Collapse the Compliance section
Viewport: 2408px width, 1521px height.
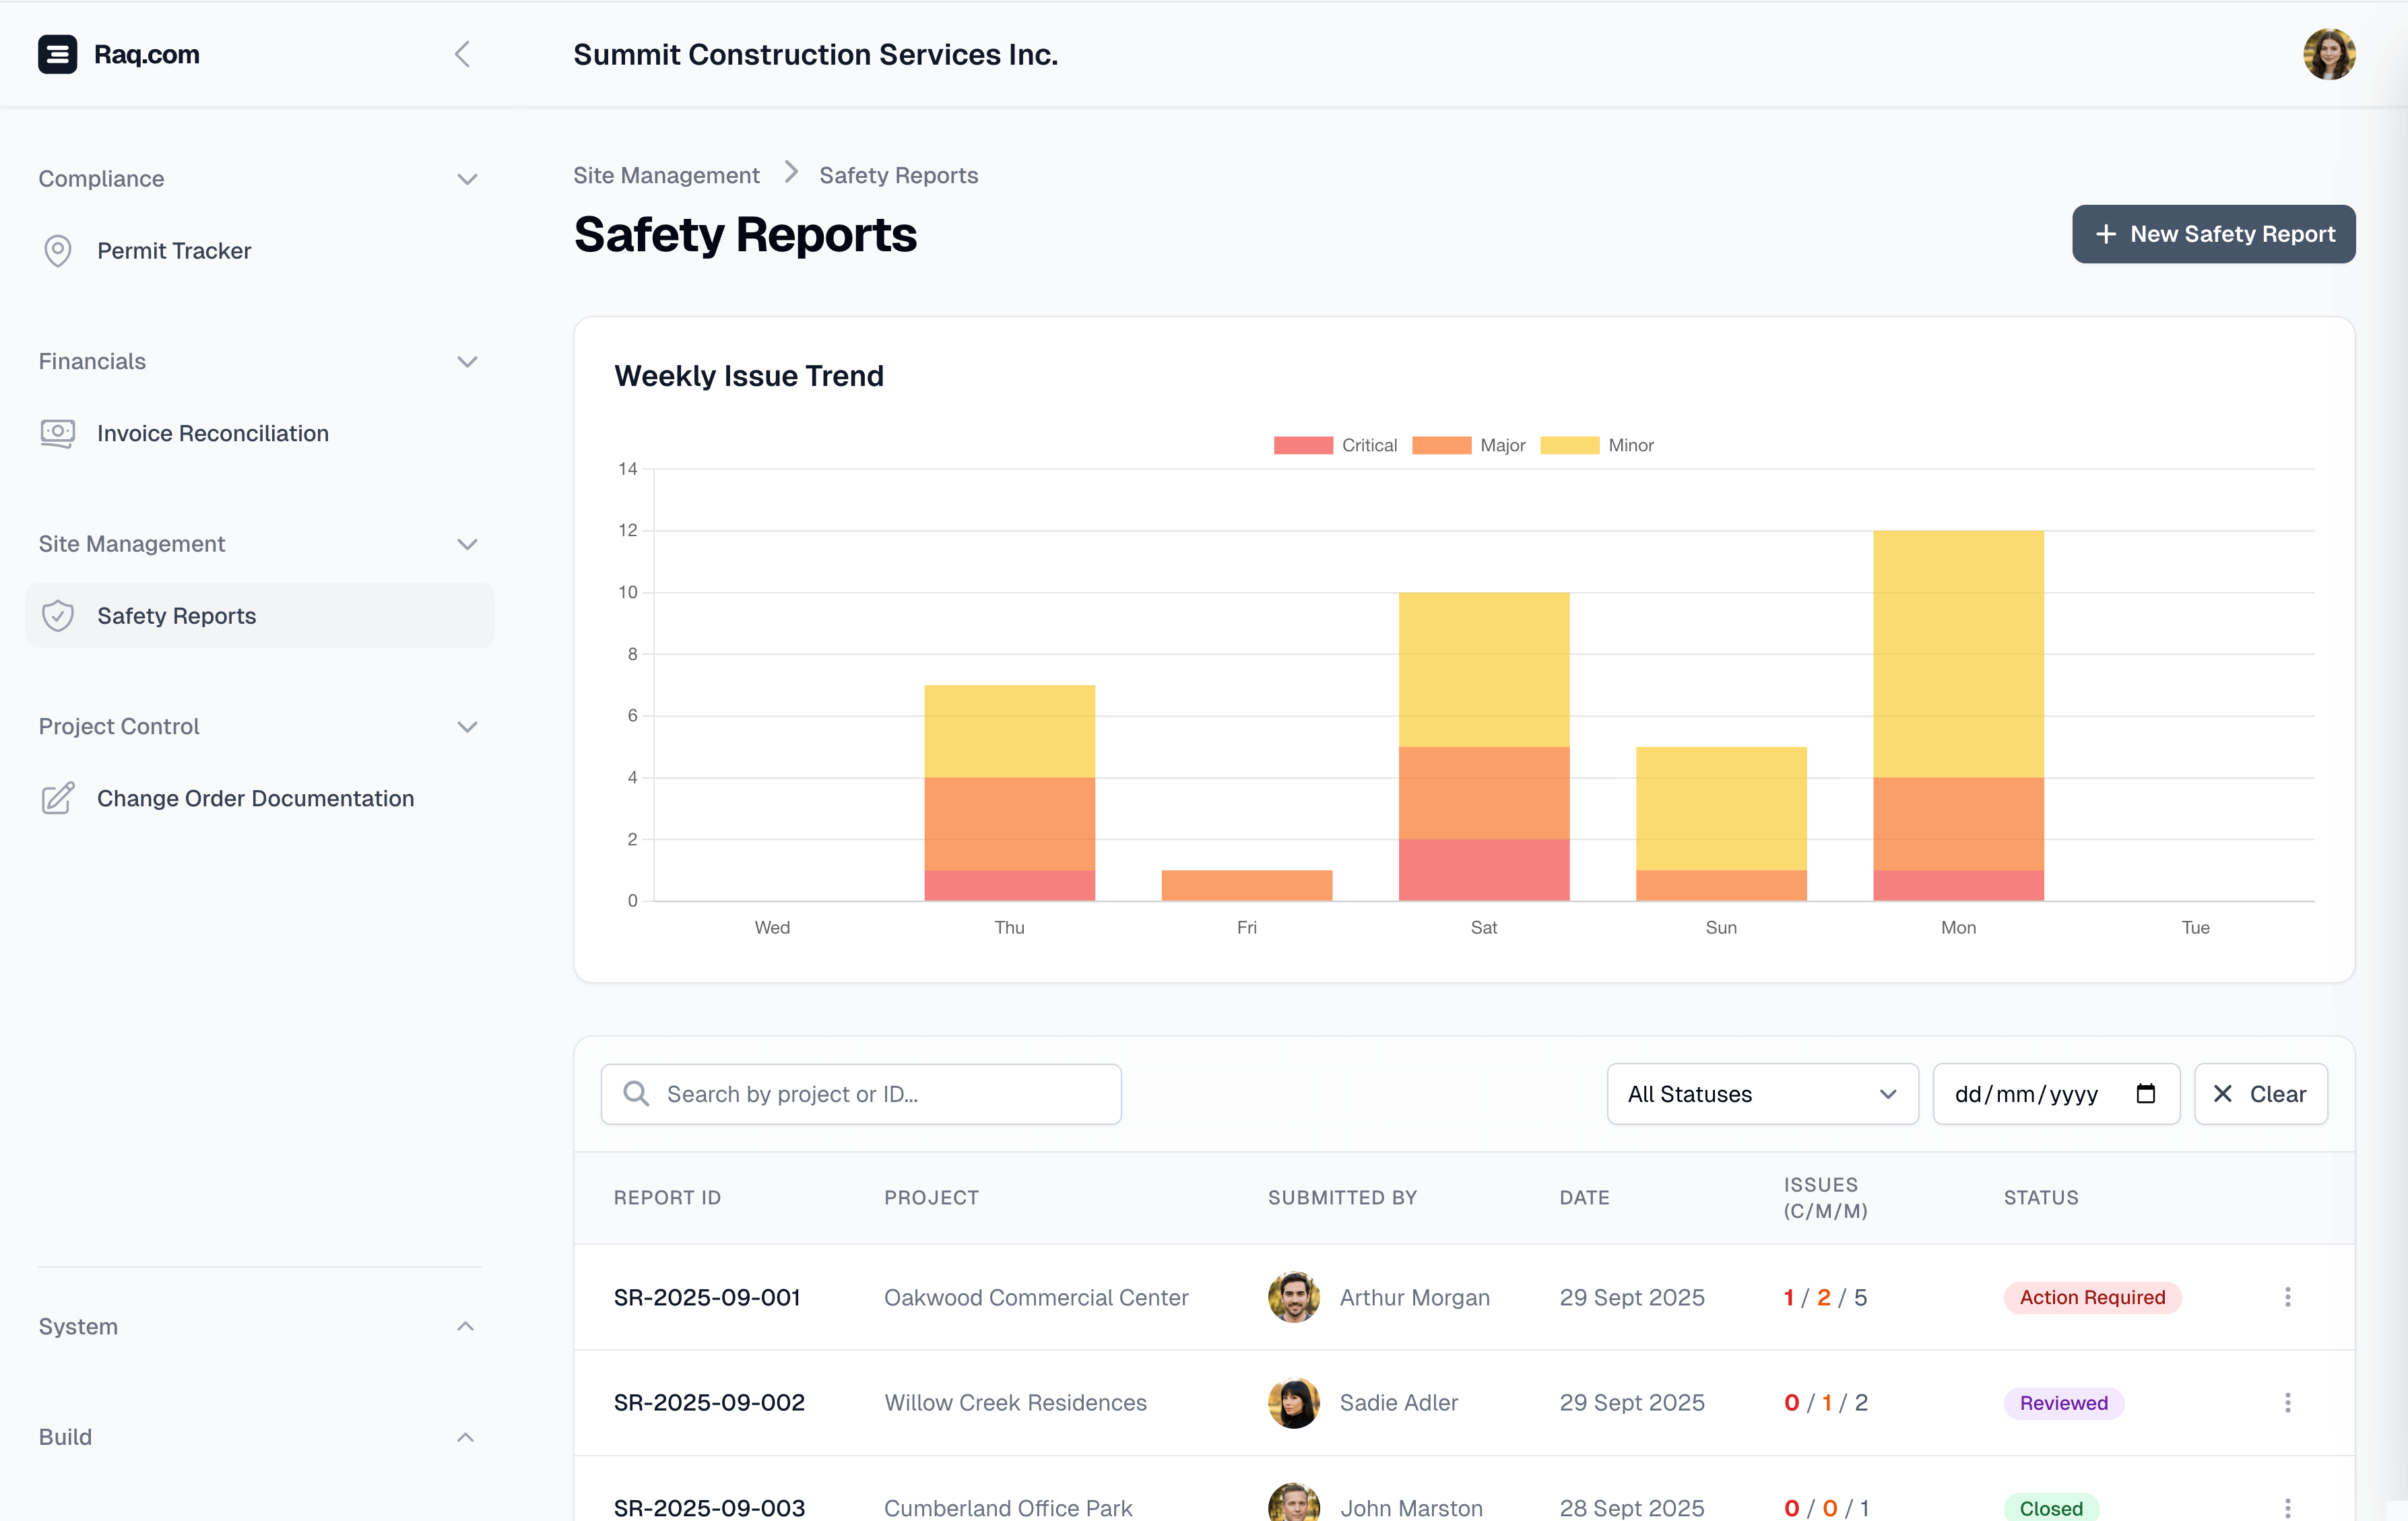tap(467, 179)
